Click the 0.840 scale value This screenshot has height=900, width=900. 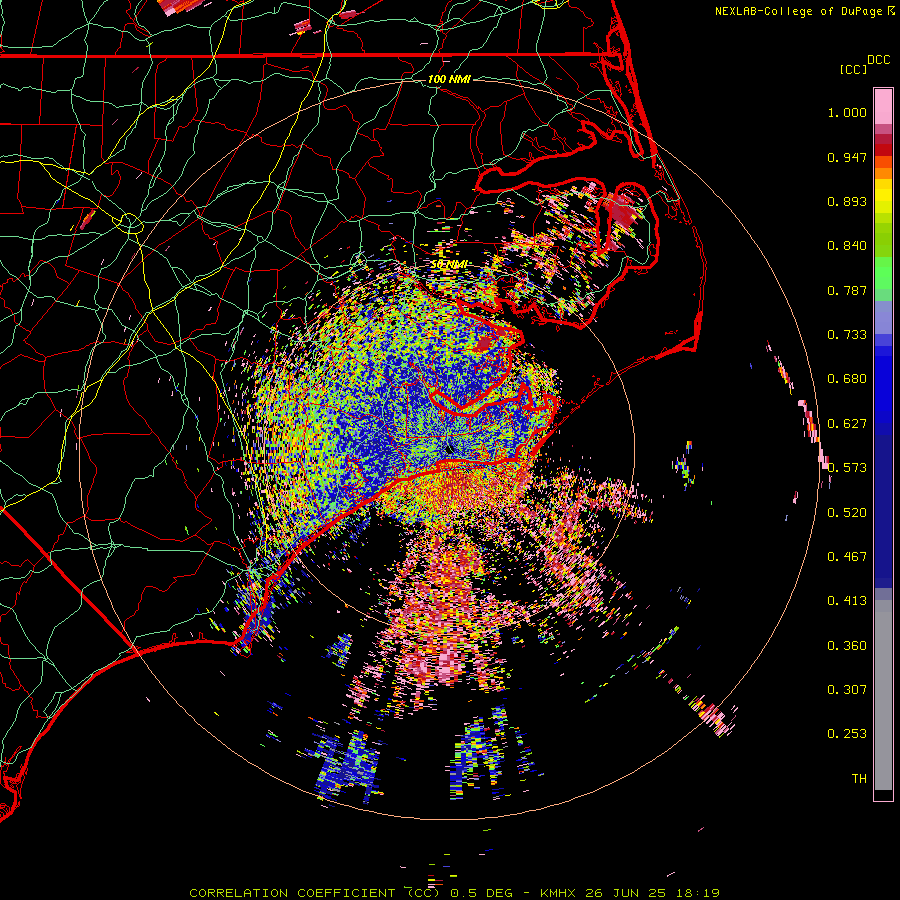pos(847,246)
